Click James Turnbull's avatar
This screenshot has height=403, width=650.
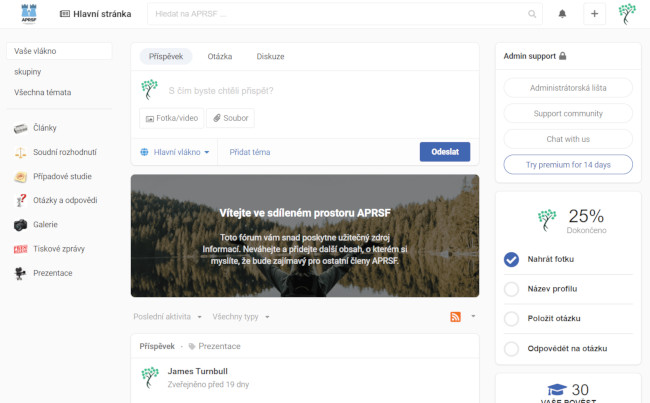[150, 377]
